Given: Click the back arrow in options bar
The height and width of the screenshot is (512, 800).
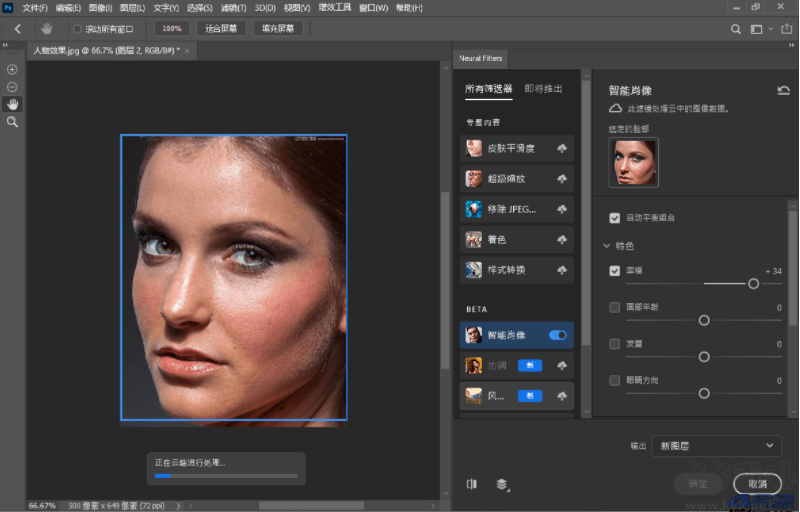Looking at the screenshot, I should [x=18, y=29].
